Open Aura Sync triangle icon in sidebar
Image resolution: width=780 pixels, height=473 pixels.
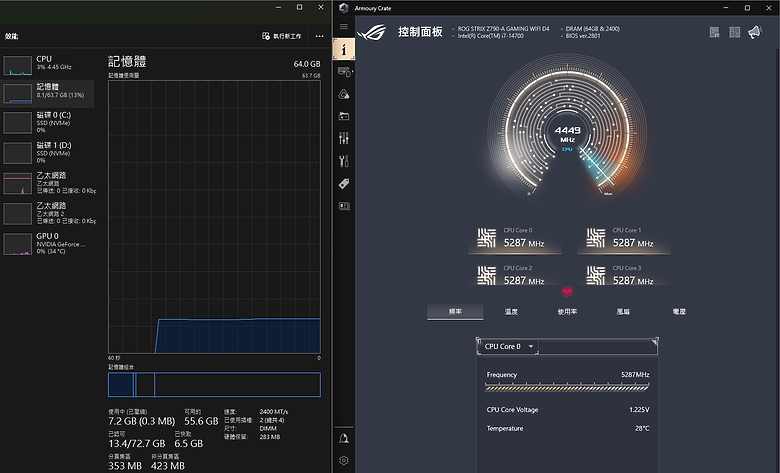pos(344,95)
